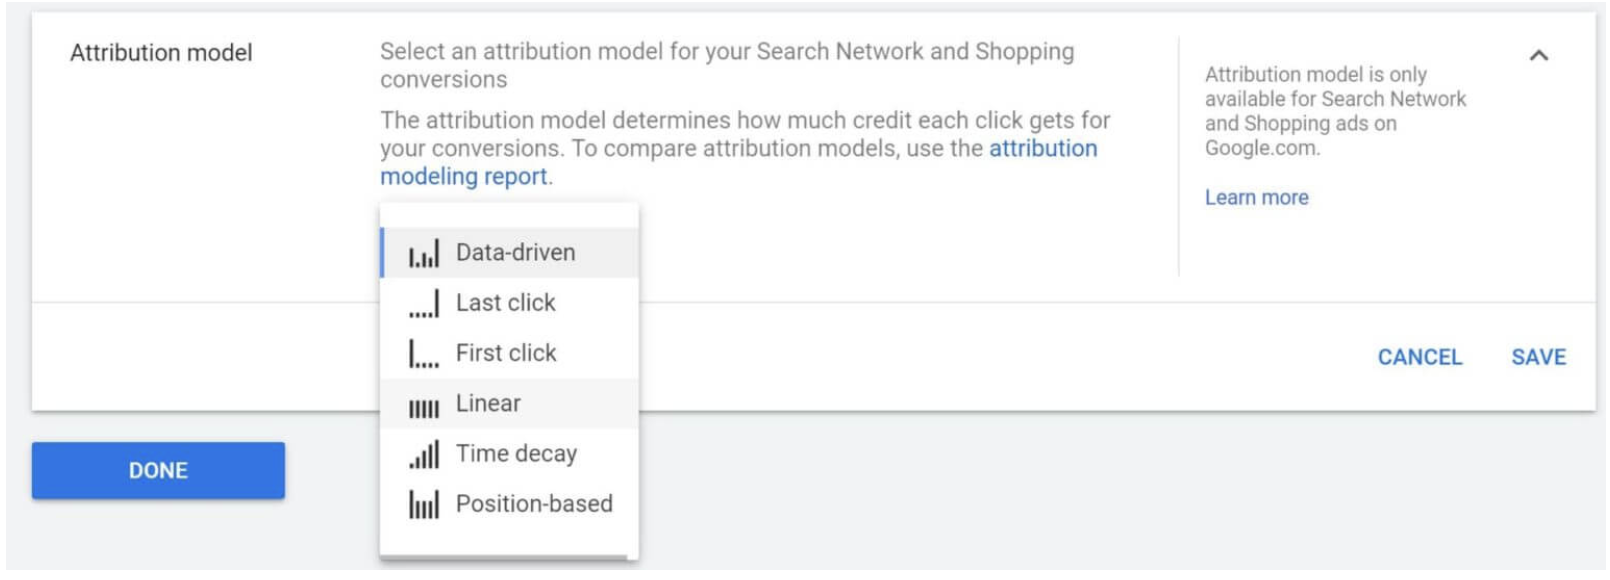
Task: Click the Position-based model icon
Action: tap(424, 505)
